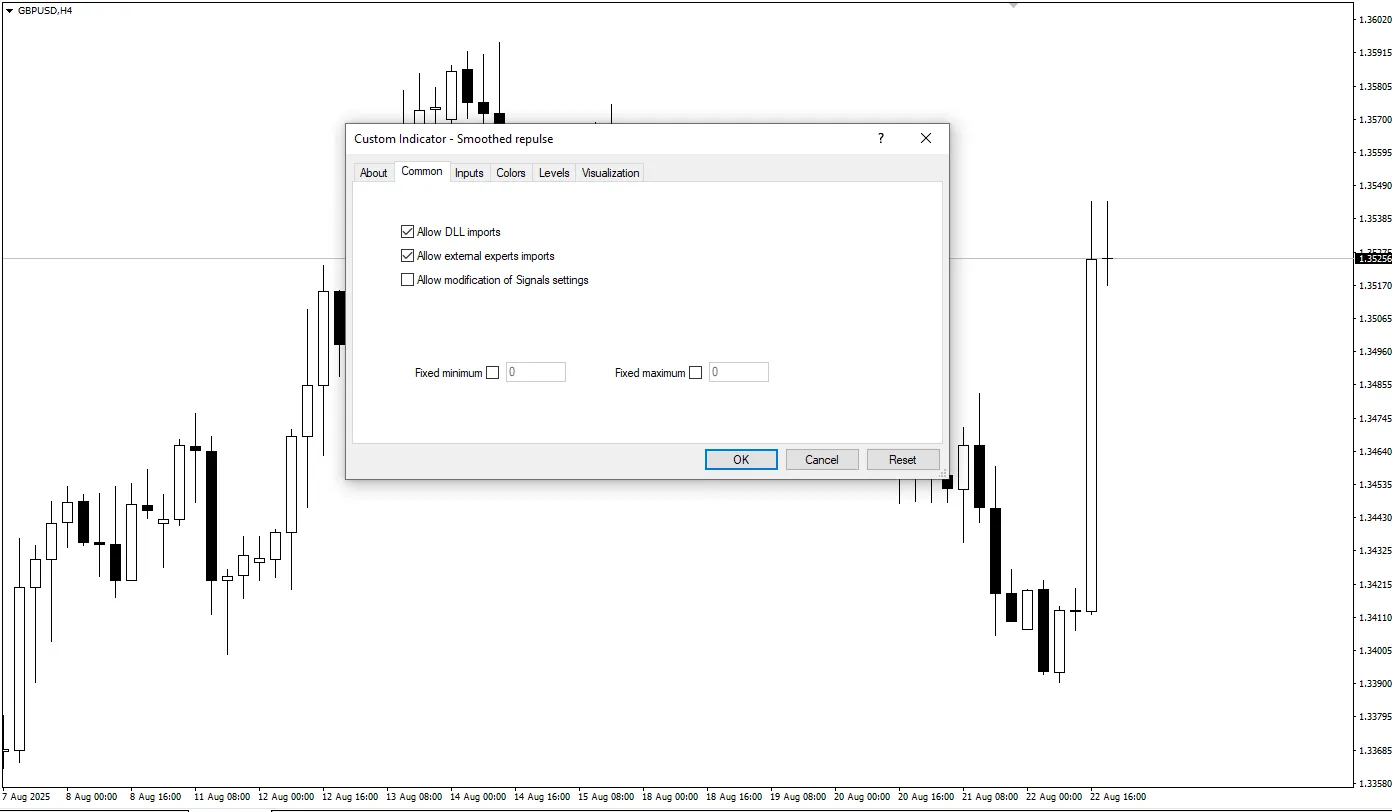Enable Allow modification of Signals settings
Screen dimensions: 1392x812
(407, 280)
